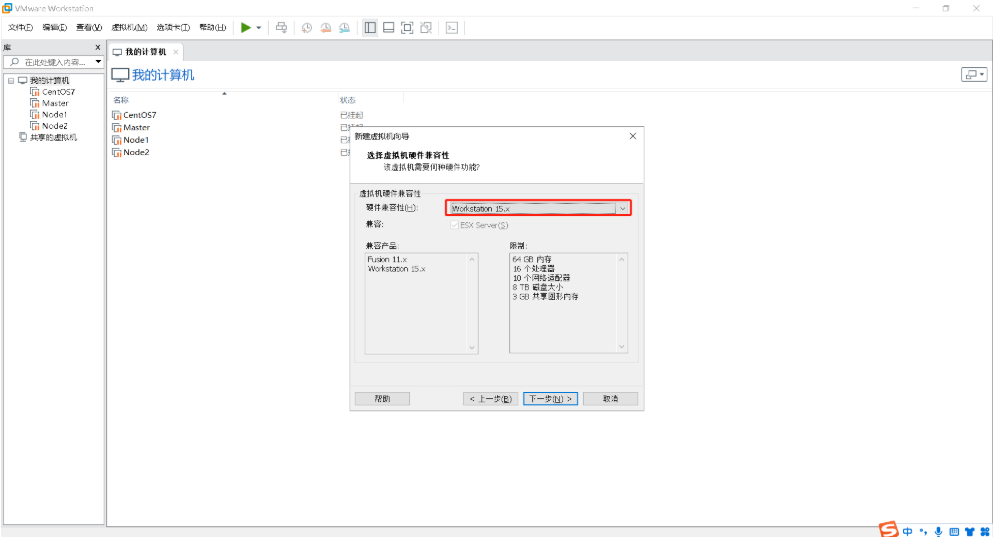The image size is (996, 537).
Task: Toggle the 中 Chinese input mode icon
Action: click(908, 531)
